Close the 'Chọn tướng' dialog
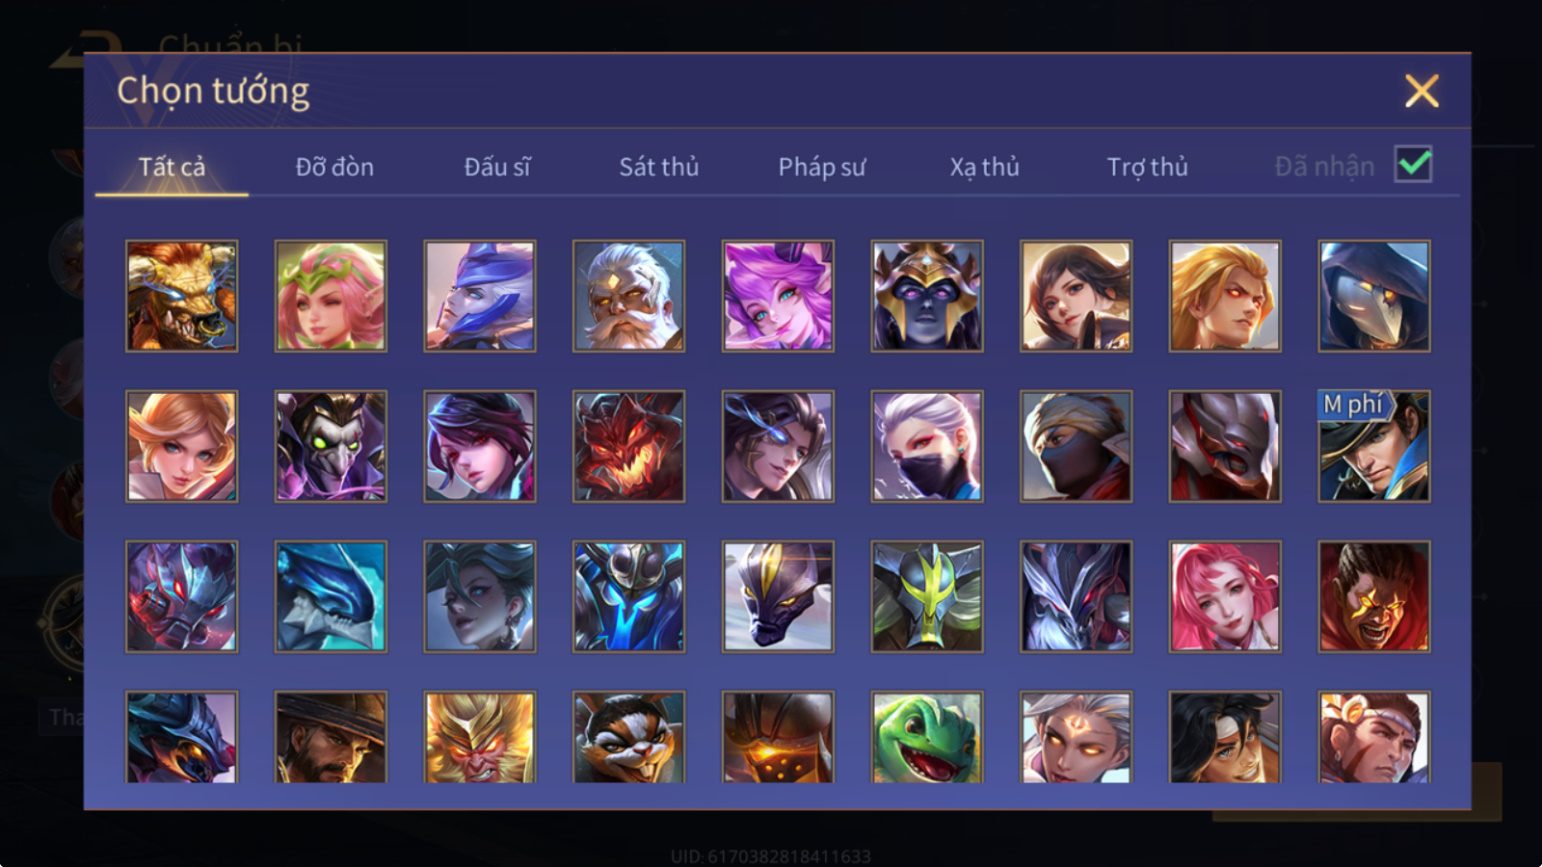 [1421, 91]
